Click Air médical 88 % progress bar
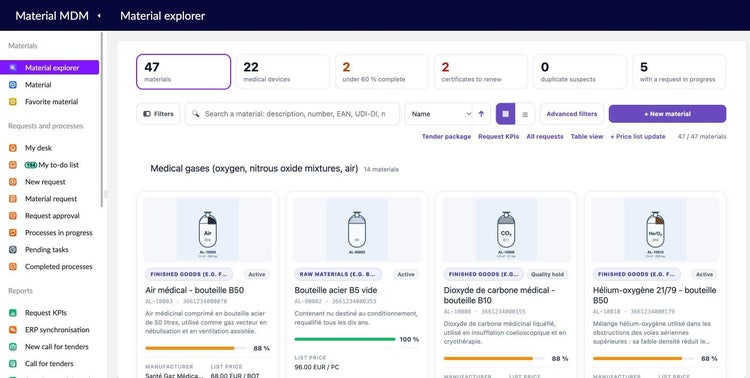The width and height of the screenshot is (750, 378). (x=196, y=348)
